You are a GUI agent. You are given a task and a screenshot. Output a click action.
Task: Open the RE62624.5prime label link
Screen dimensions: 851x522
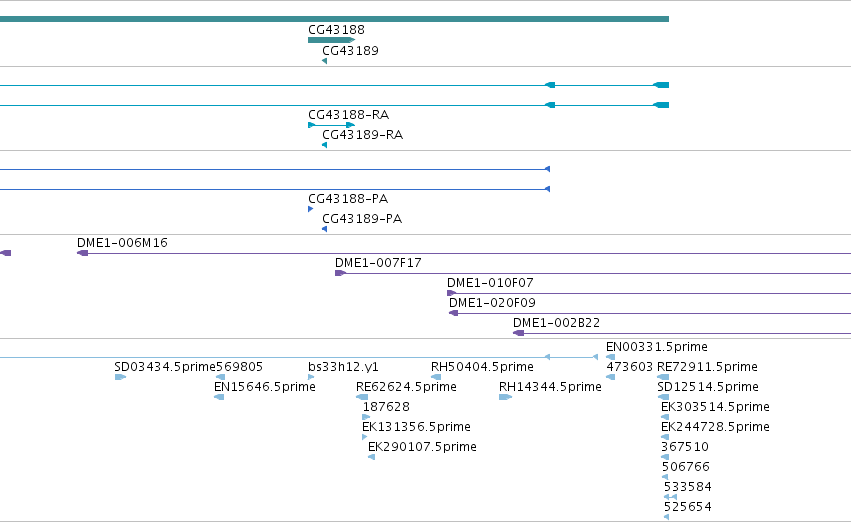406,387
